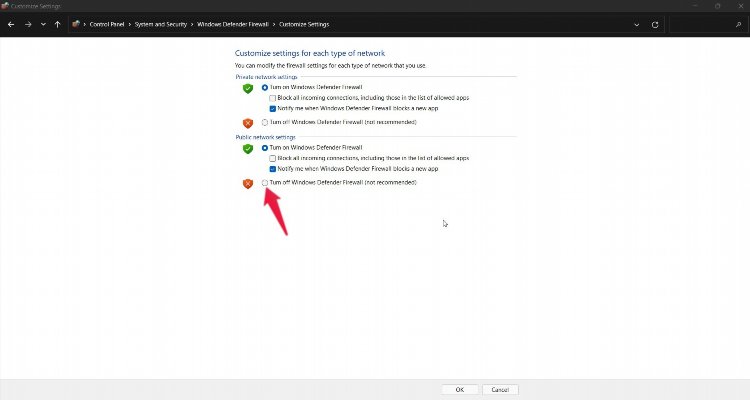This screenshot has height=400, width=750.
Task: Minimize the Customize Settings window
Action: (695, 6)
